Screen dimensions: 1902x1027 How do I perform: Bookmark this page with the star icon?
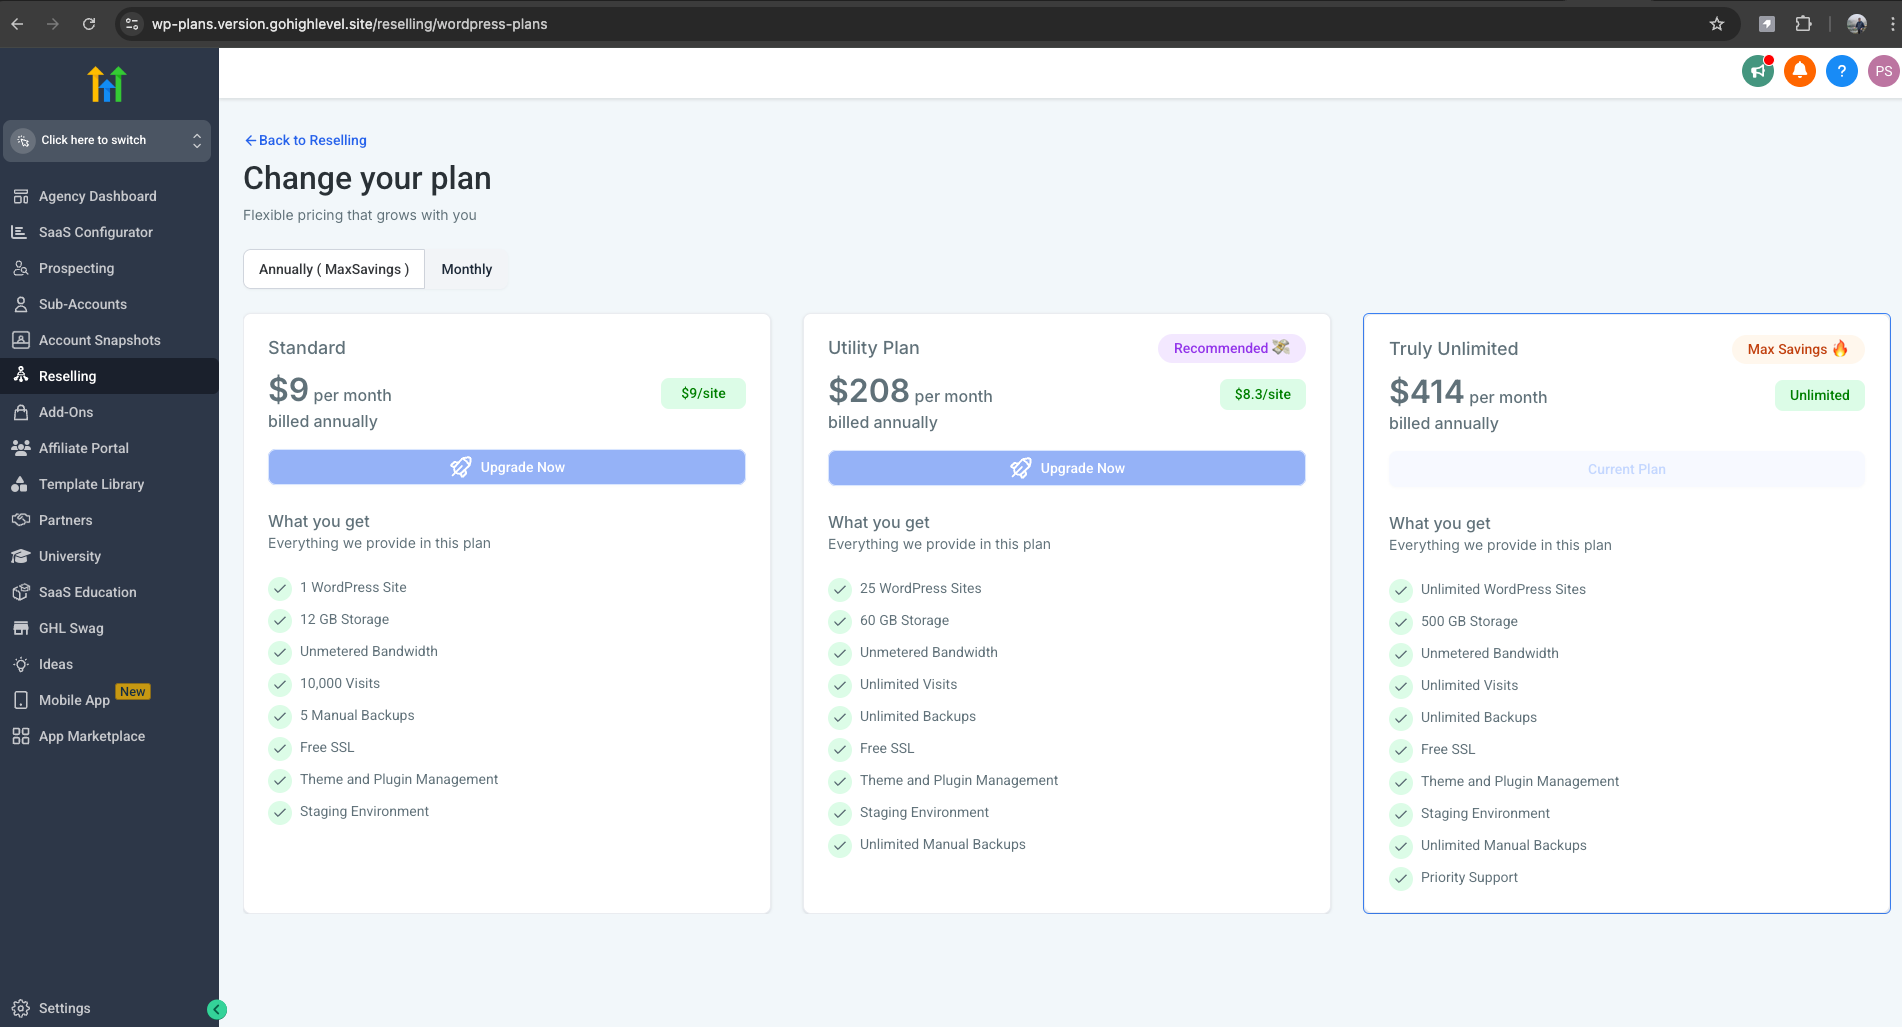1717,24
